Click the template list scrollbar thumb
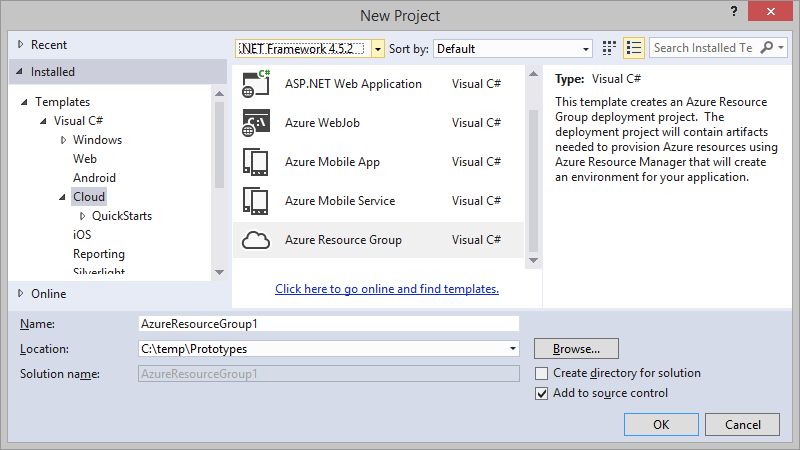 (x=533, y=181)
